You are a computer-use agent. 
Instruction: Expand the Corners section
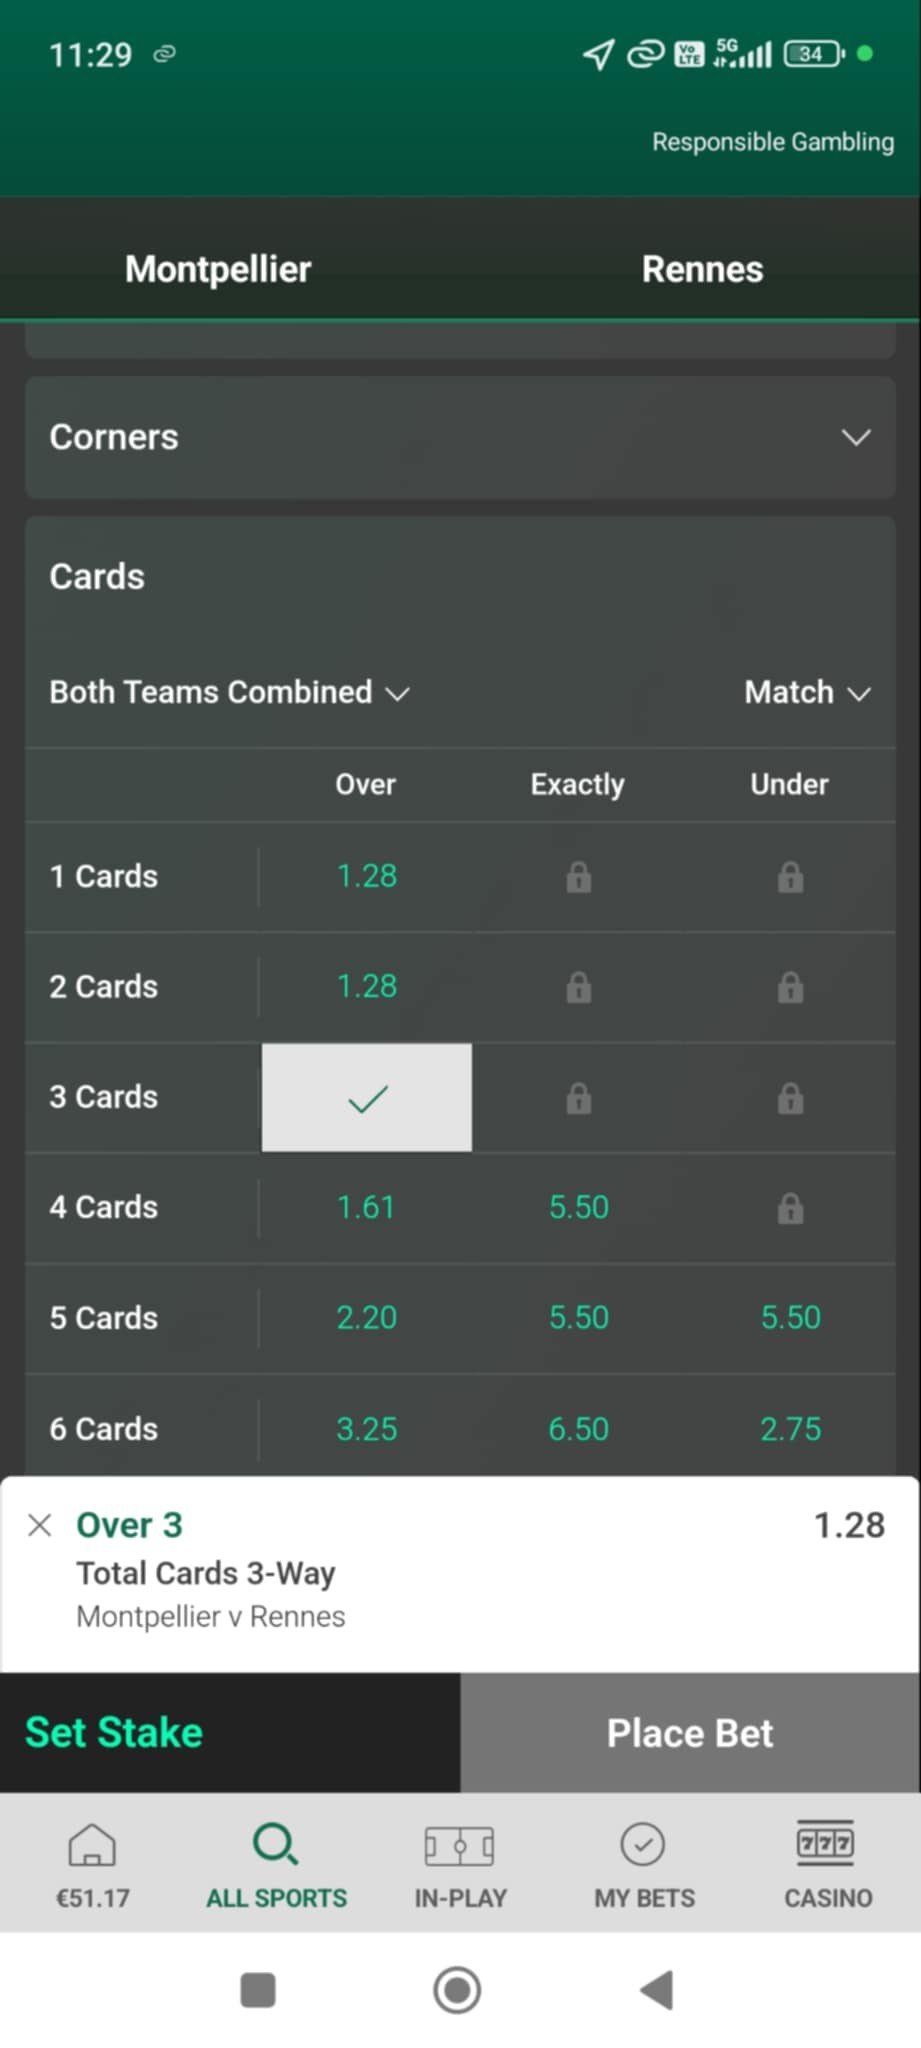(460, 437)
